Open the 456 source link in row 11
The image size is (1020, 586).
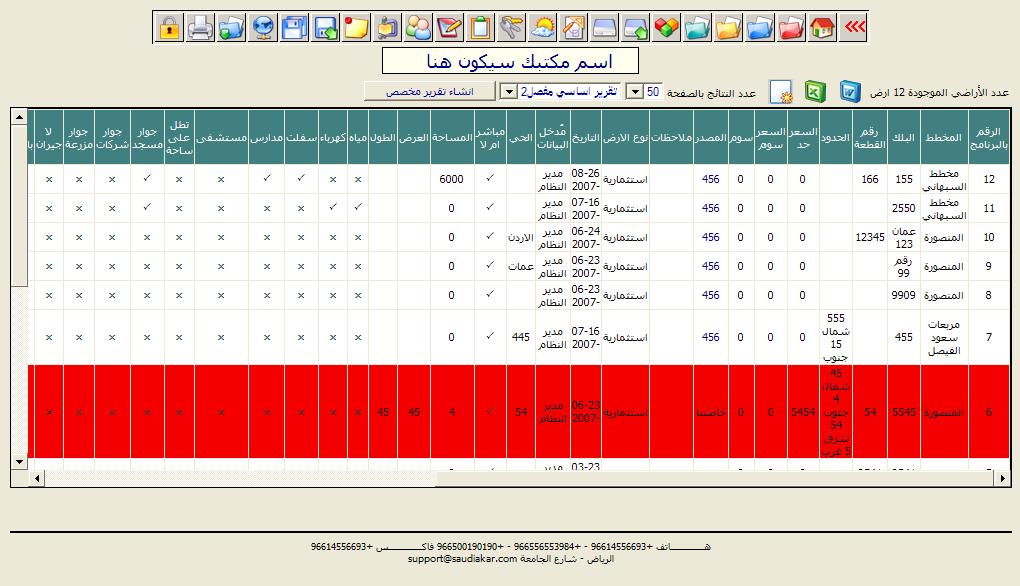click(710, 208)
